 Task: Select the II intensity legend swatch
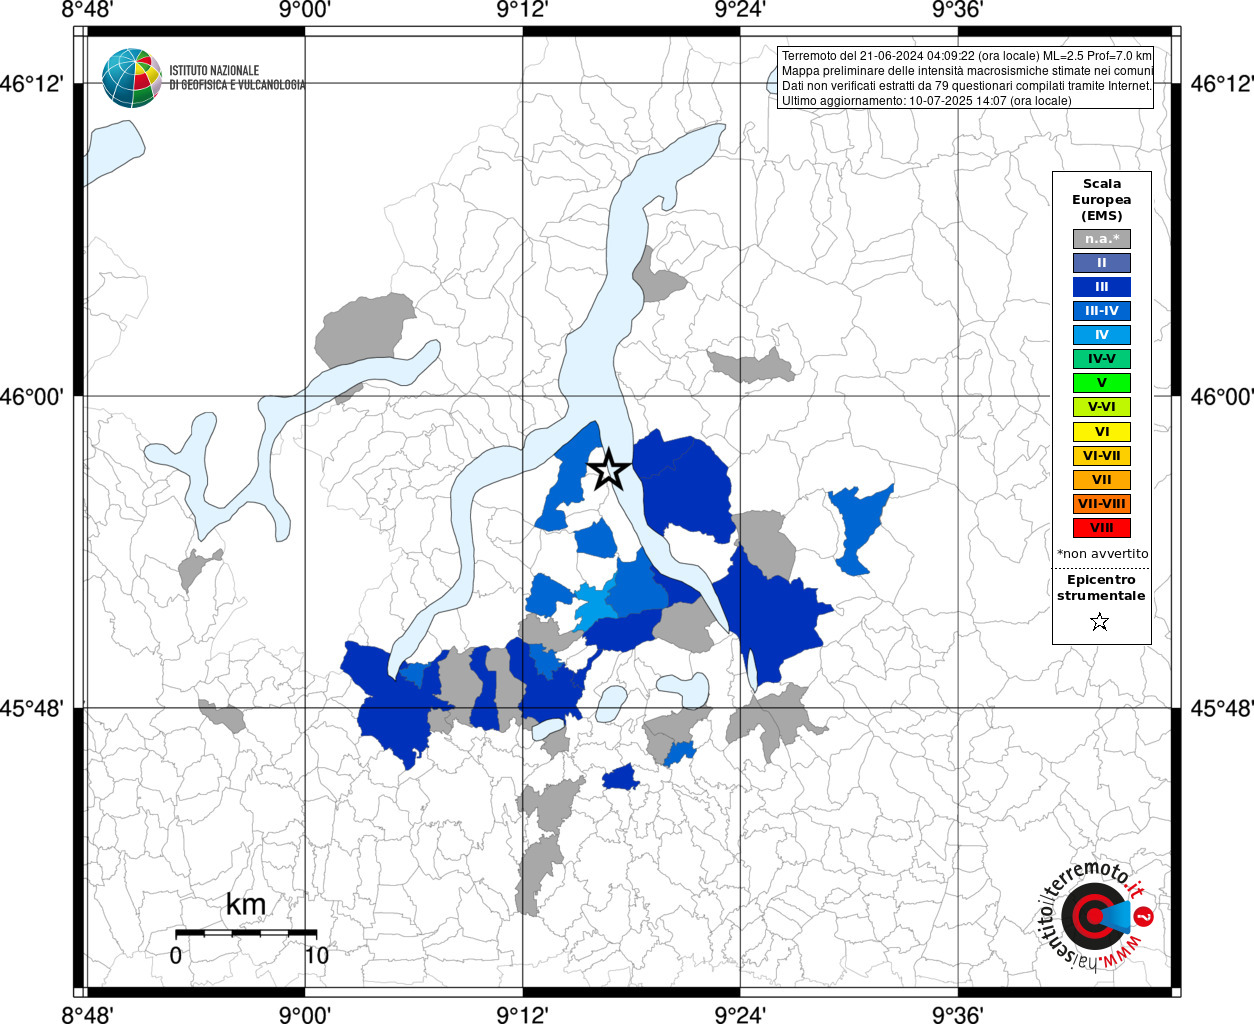point(1101,263)
